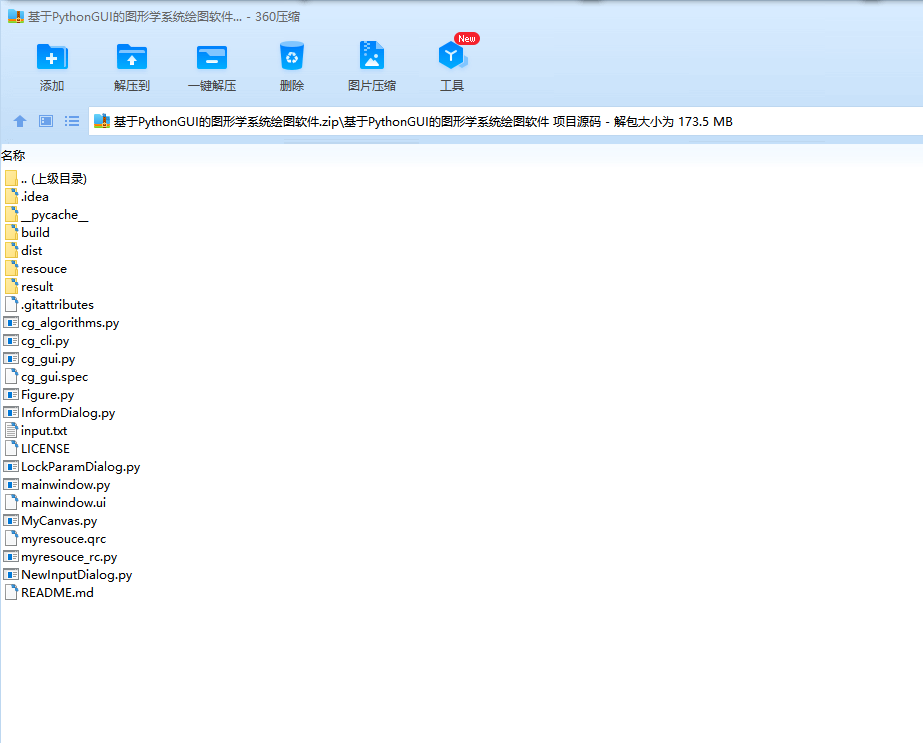Select the .. (上级目录) parent folder
The width and height of the screenshot is (923, 743).
coord(45,178)
